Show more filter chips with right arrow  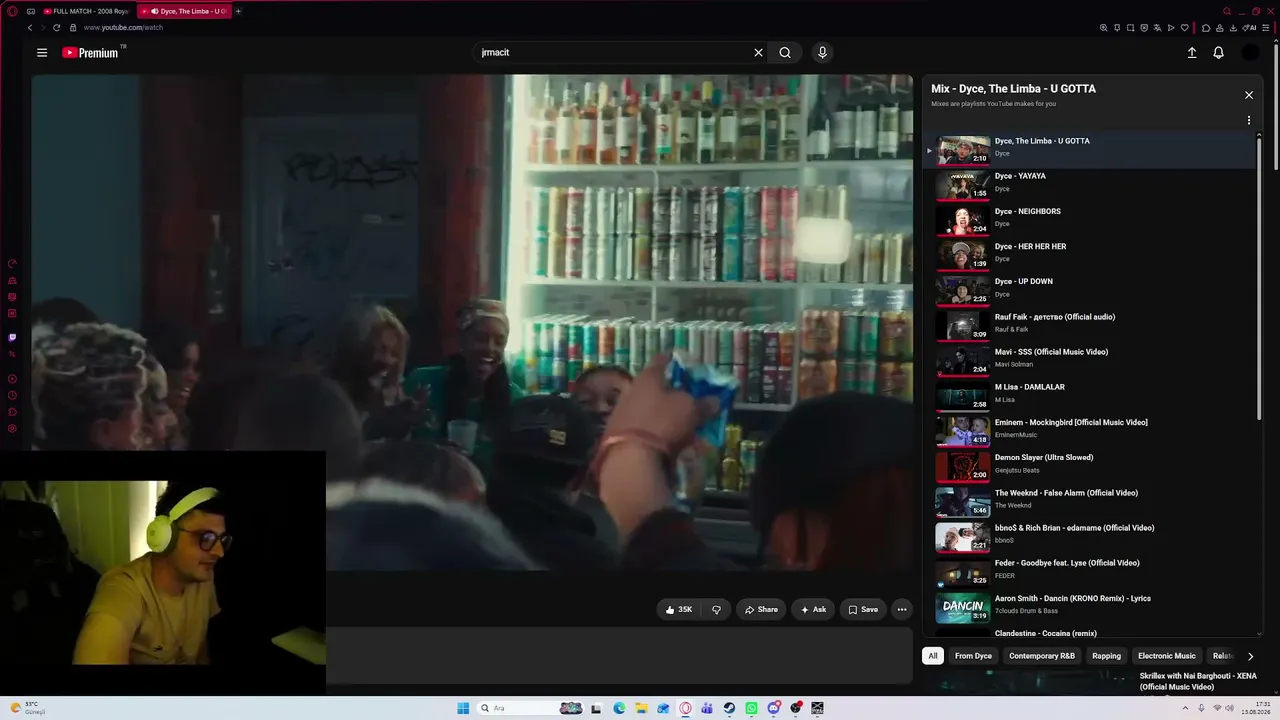[x=1250, y=656]
